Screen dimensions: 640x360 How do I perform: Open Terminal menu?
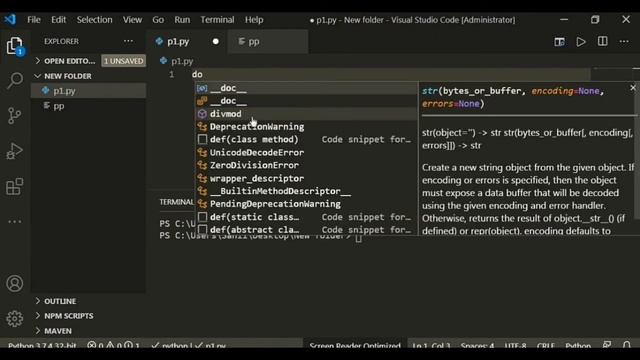[217, 20]
